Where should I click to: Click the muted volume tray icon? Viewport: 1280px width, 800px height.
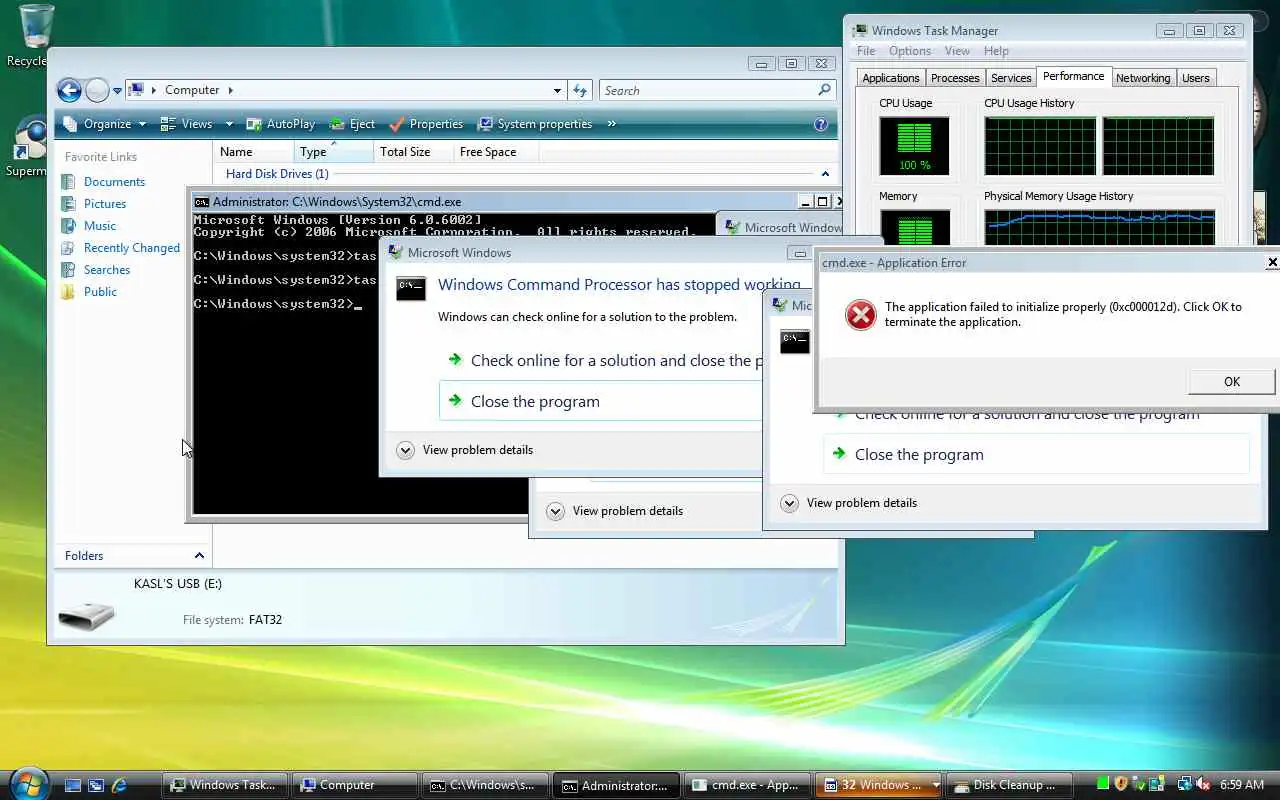[1201, 785]
